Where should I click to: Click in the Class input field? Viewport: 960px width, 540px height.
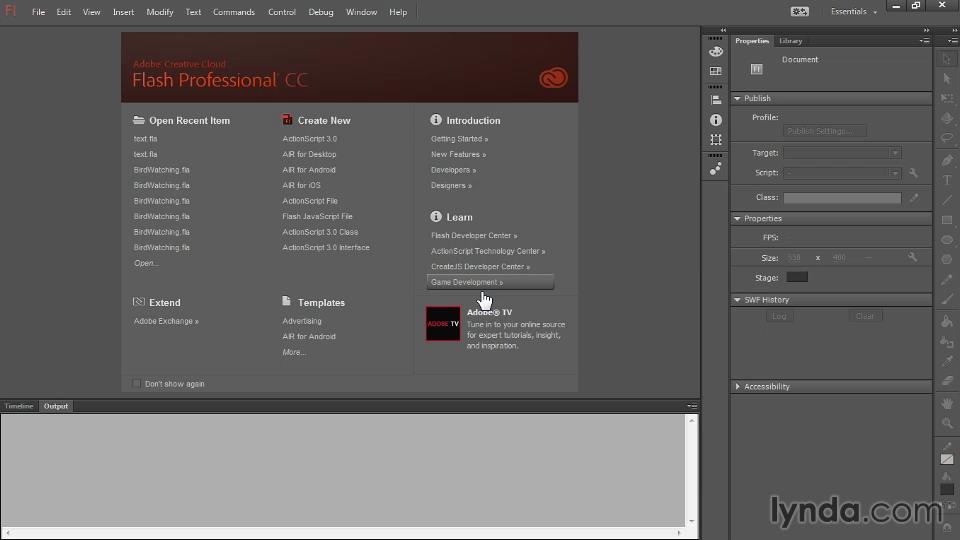click(x=842, y=198)
